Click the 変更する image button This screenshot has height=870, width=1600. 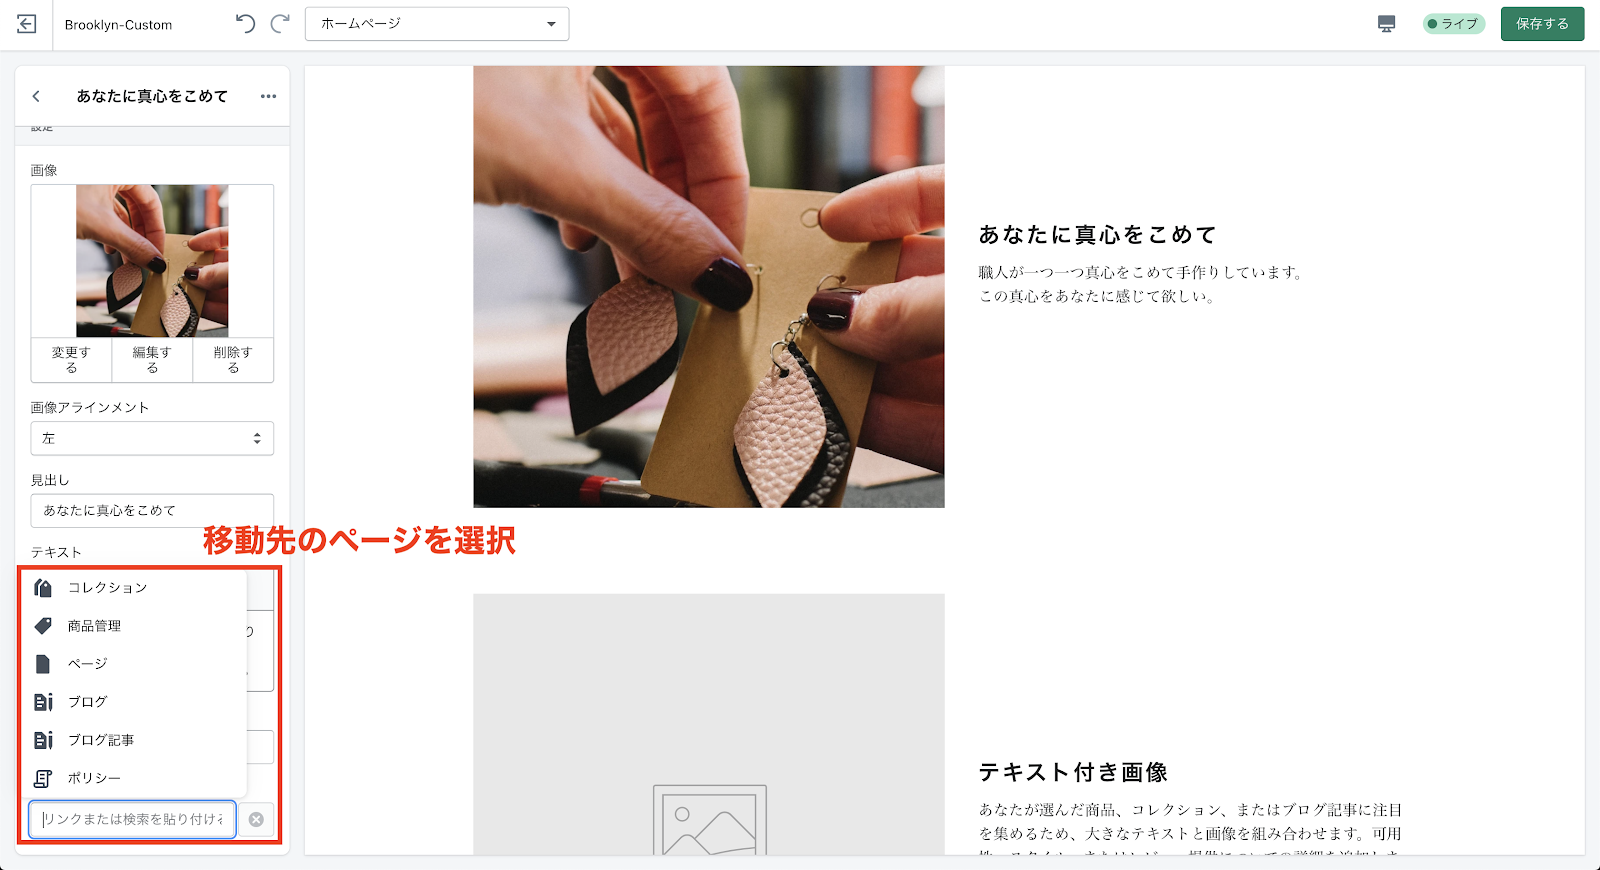click(71, 360)
